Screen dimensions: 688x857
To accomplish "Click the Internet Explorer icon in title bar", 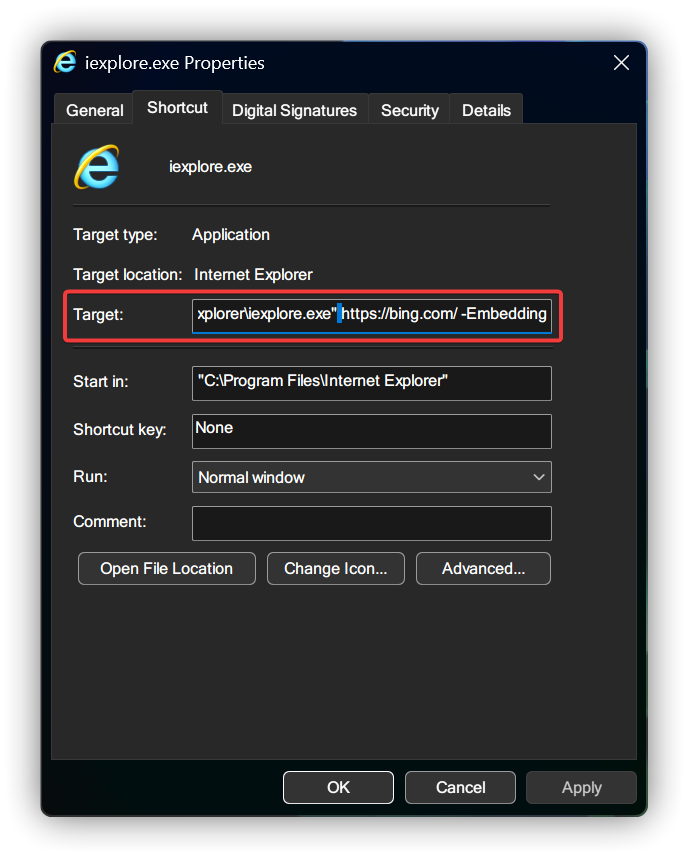I will coord(65,62).
